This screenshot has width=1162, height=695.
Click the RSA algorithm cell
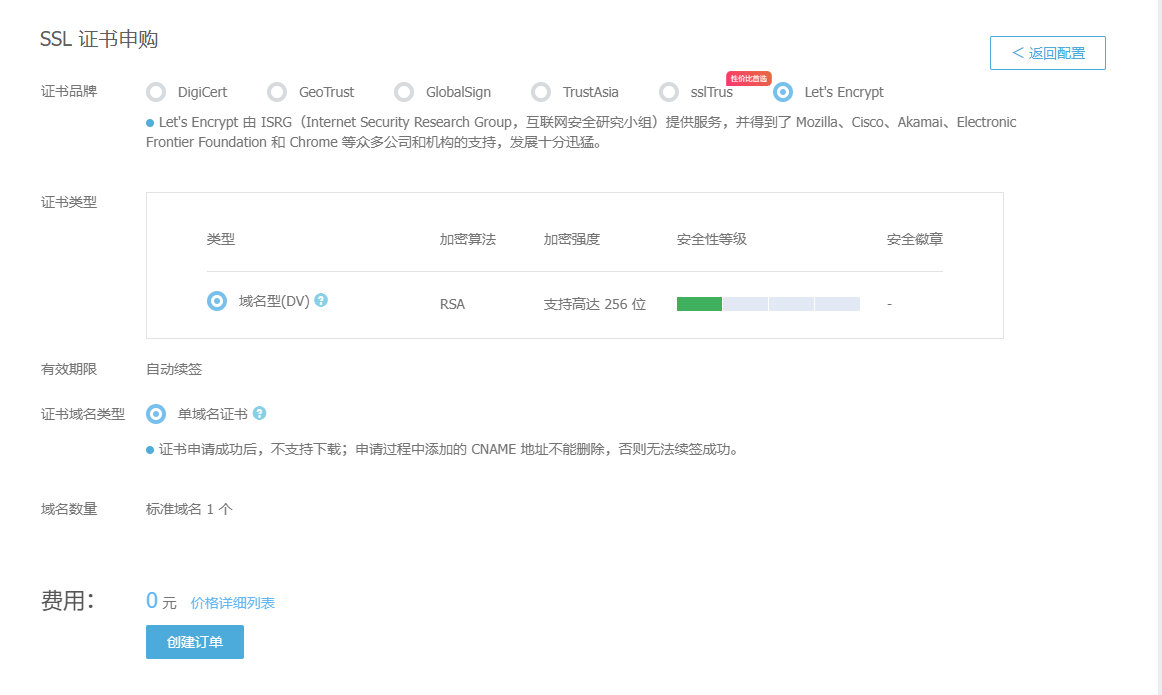pyautogui.click(x=452, y=304)
